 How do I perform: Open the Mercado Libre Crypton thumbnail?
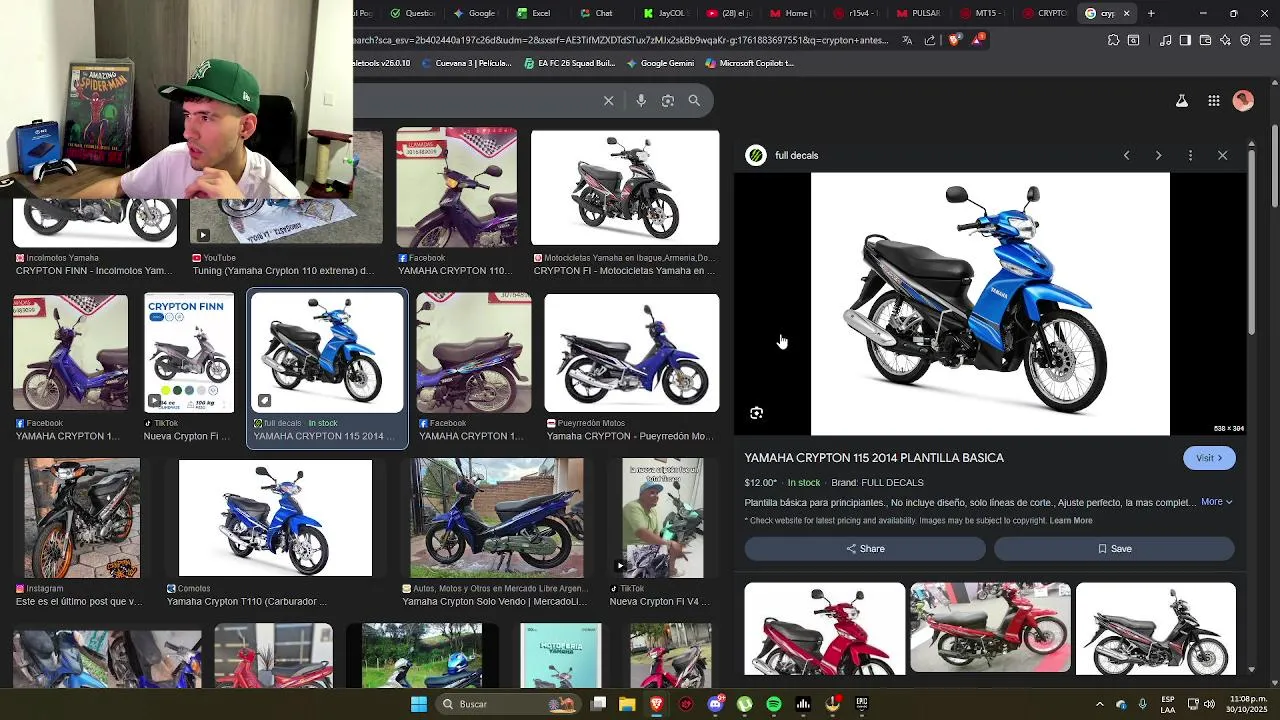(497, 518)
